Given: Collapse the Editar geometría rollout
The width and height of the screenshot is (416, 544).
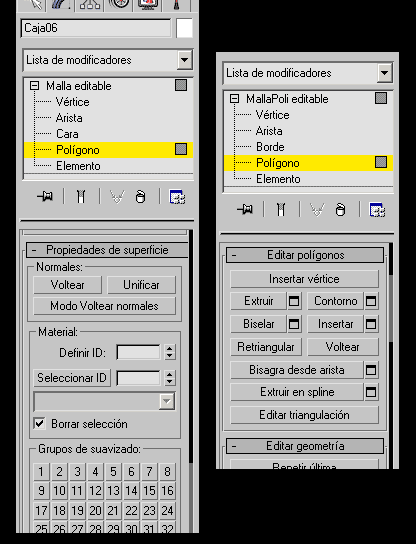Looking at the screenshot, I should [305, 446].
